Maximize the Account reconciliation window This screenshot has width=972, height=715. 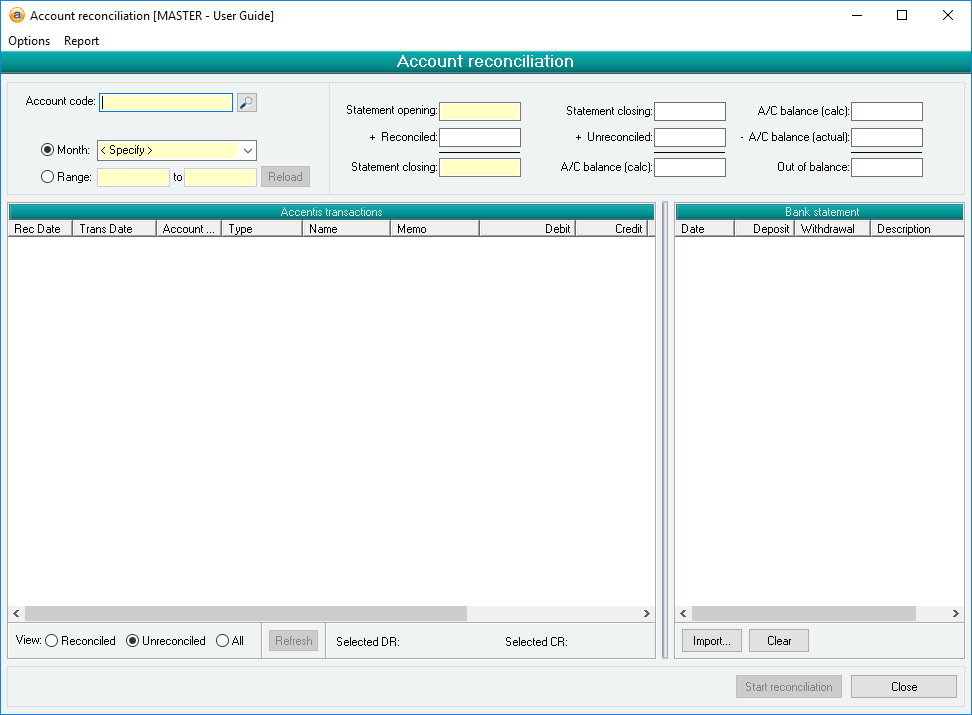(x=902, y=16)
